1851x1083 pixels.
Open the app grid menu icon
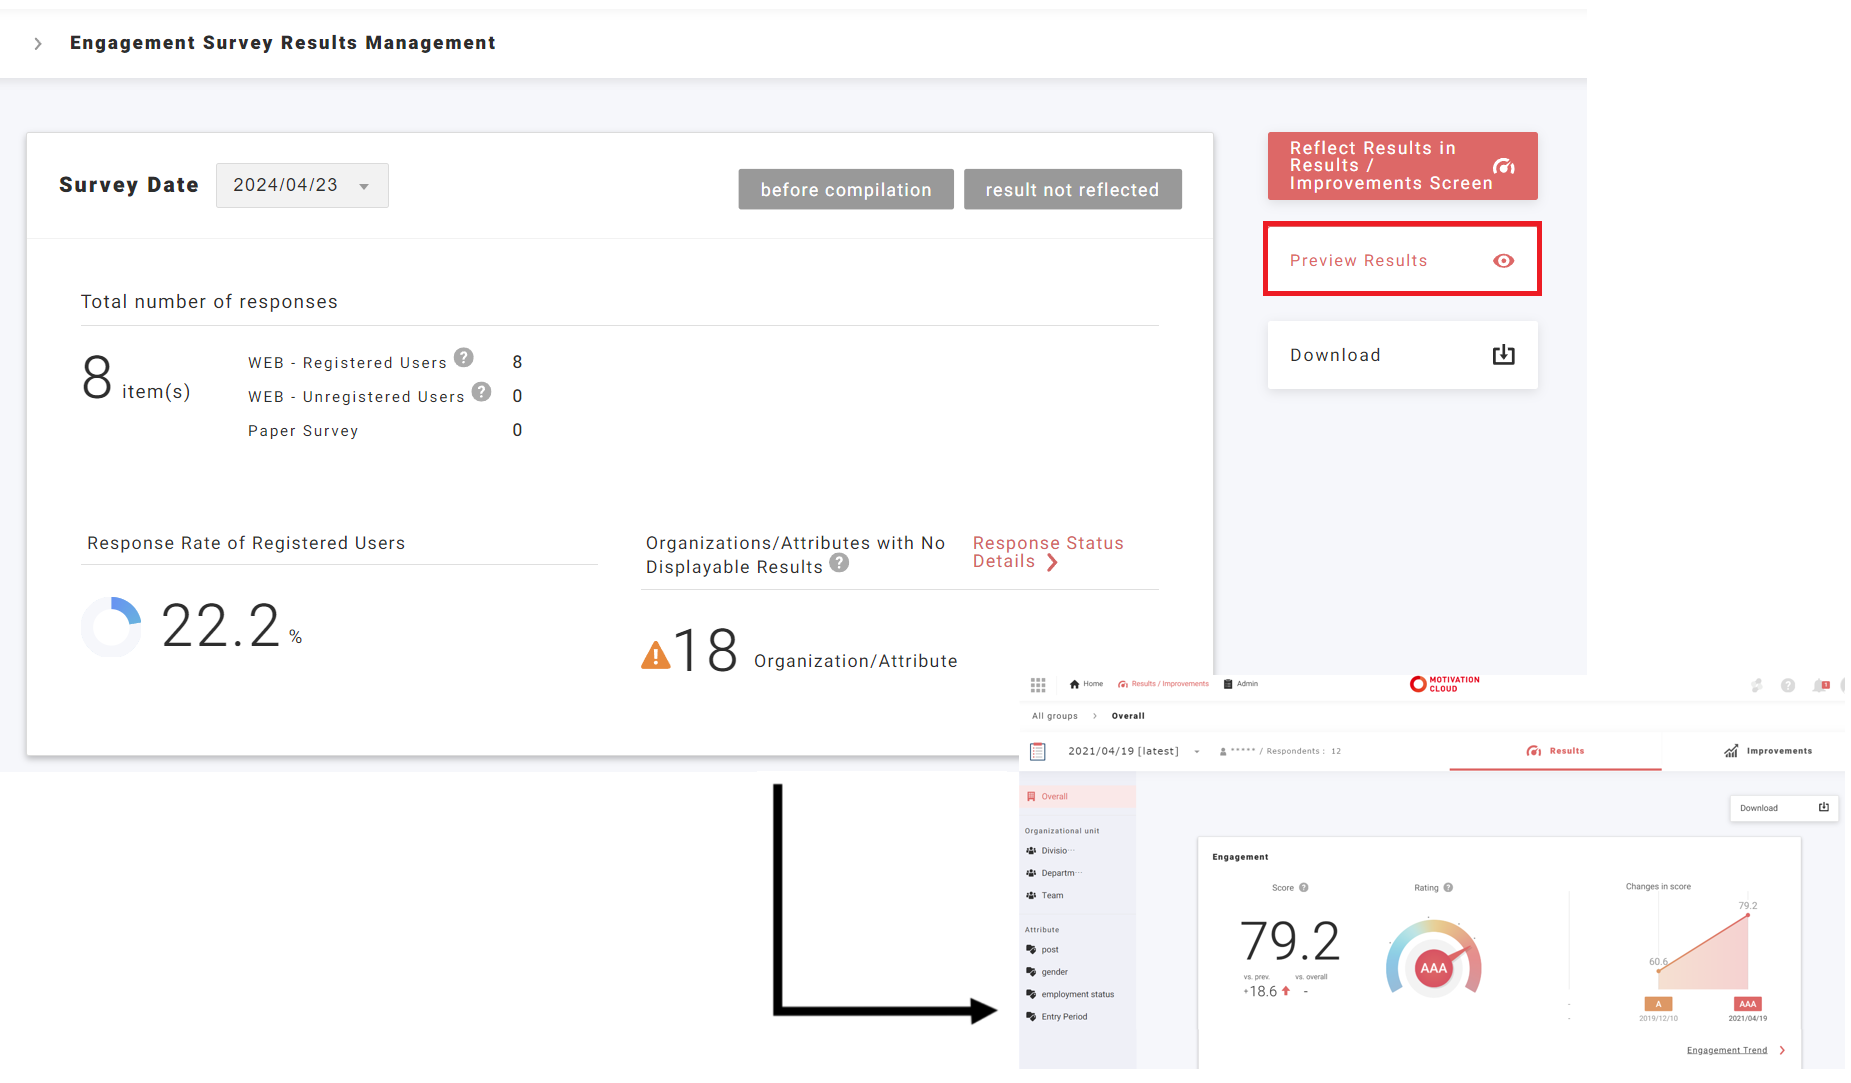pyautogui.click(x=1038, y=685)
